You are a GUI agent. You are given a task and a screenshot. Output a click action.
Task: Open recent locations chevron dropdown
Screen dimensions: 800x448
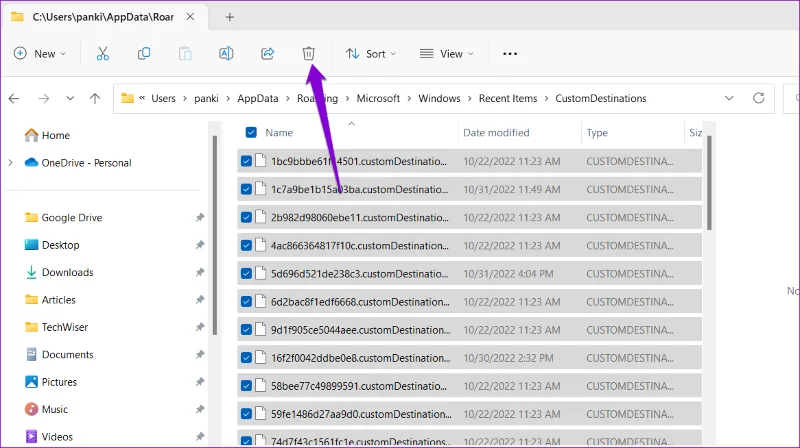click(70, 98)
